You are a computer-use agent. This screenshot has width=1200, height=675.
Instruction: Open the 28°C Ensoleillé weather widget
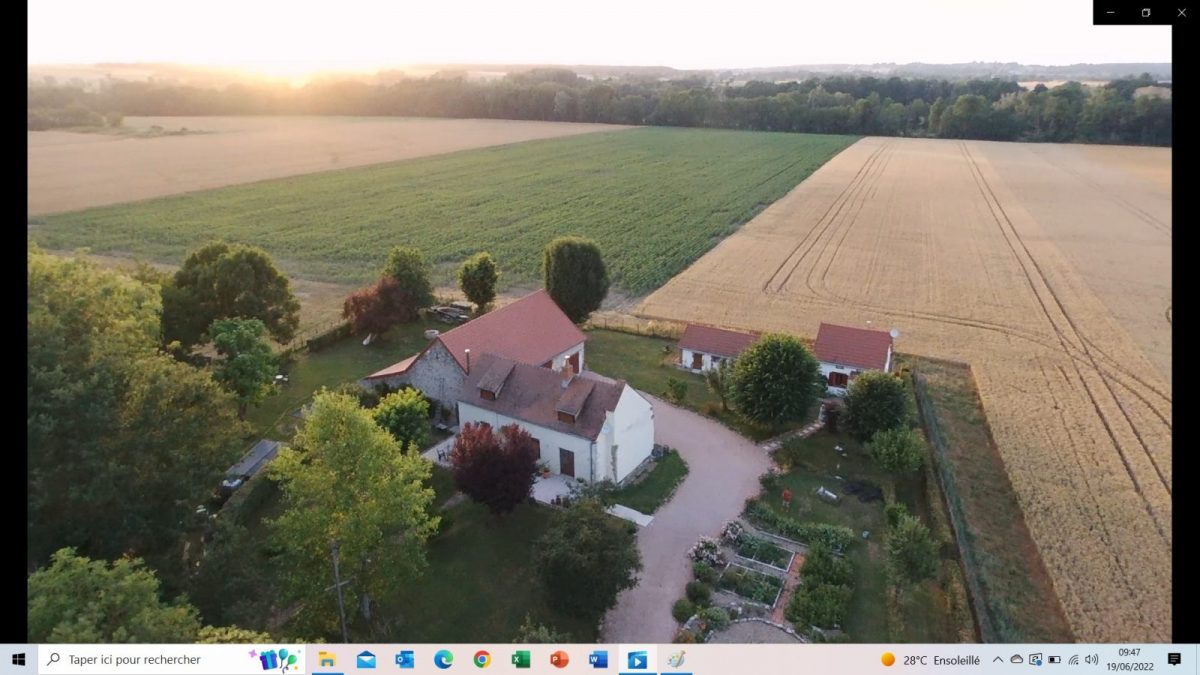point(930,660)
